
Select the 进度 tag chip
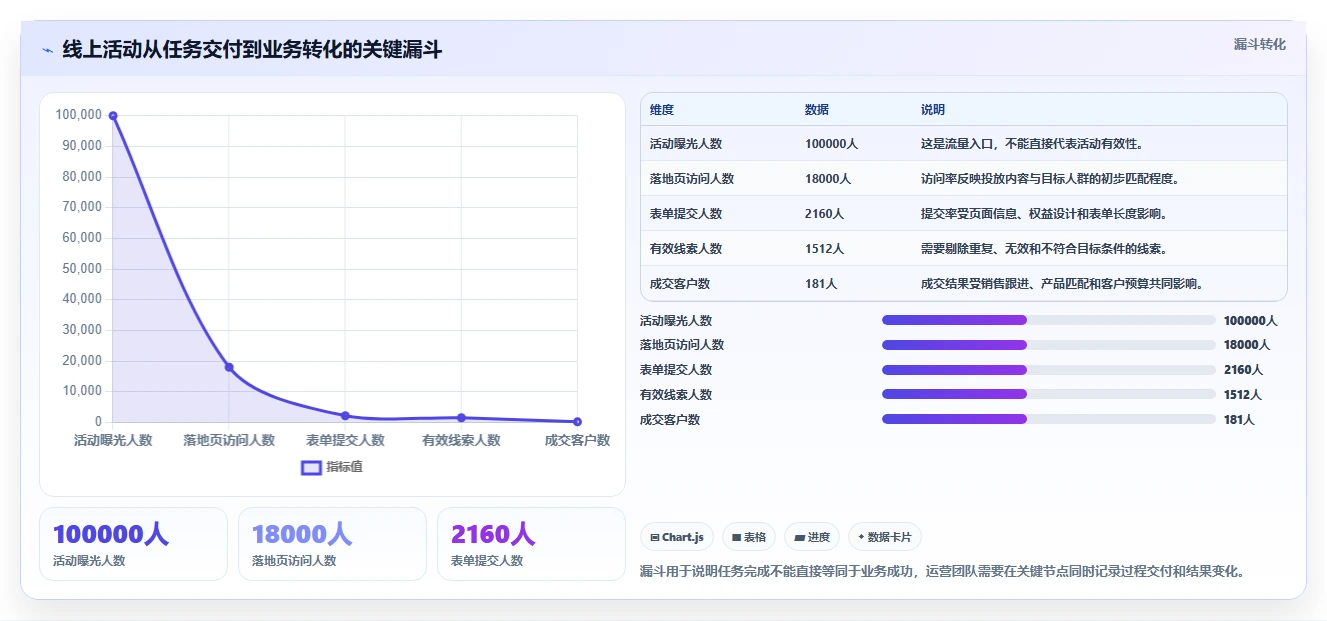click(812, 537)
